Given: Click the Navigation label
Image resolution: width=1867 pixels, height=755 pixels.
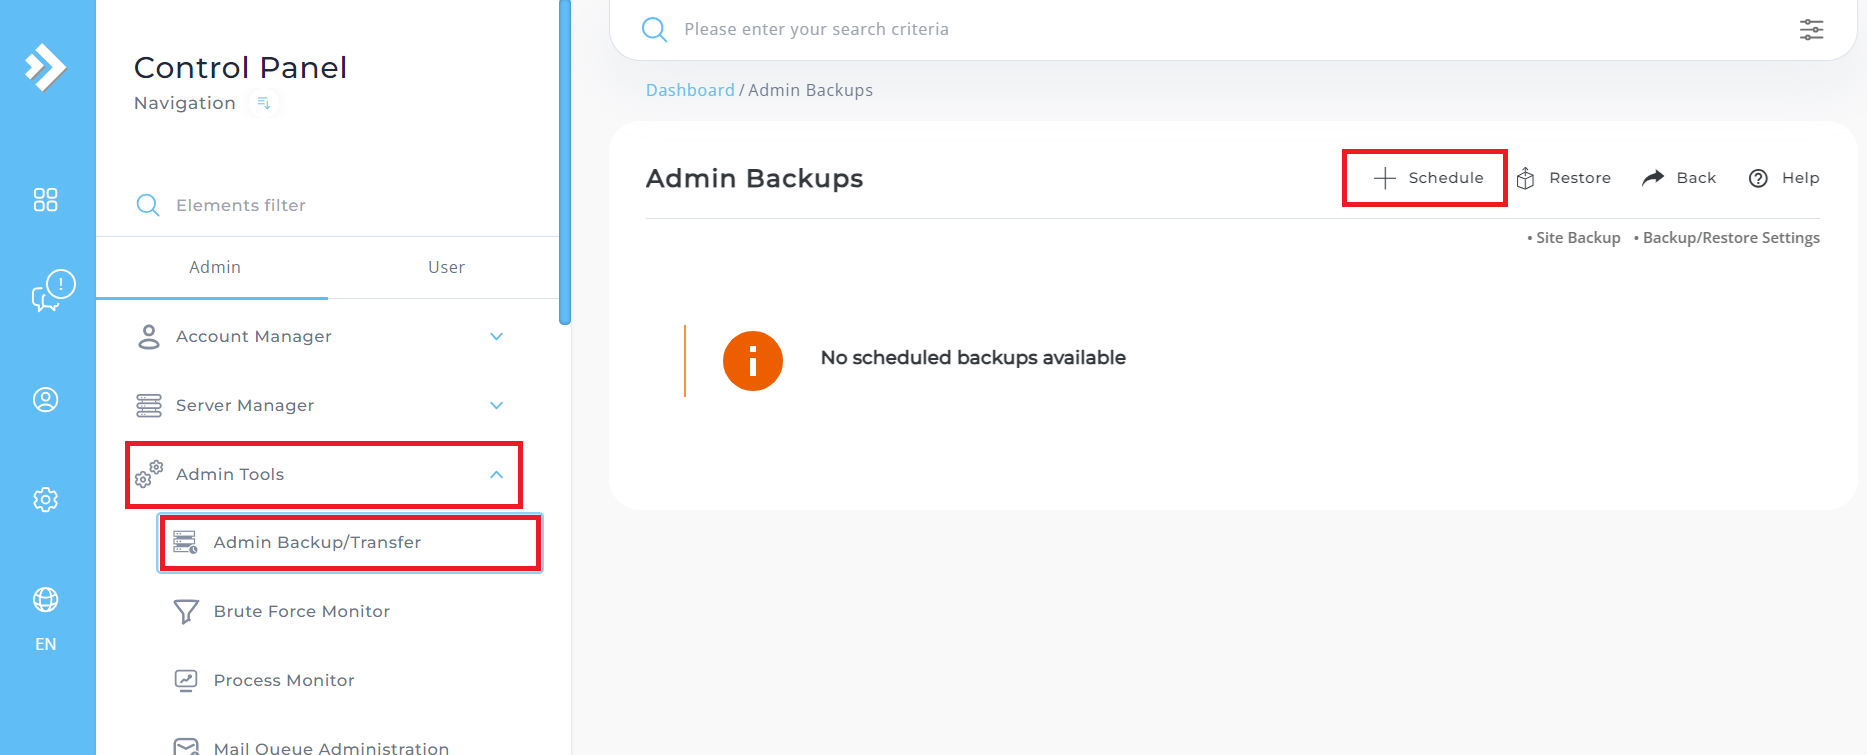Looking at the screenshot, I should point(185,103).
